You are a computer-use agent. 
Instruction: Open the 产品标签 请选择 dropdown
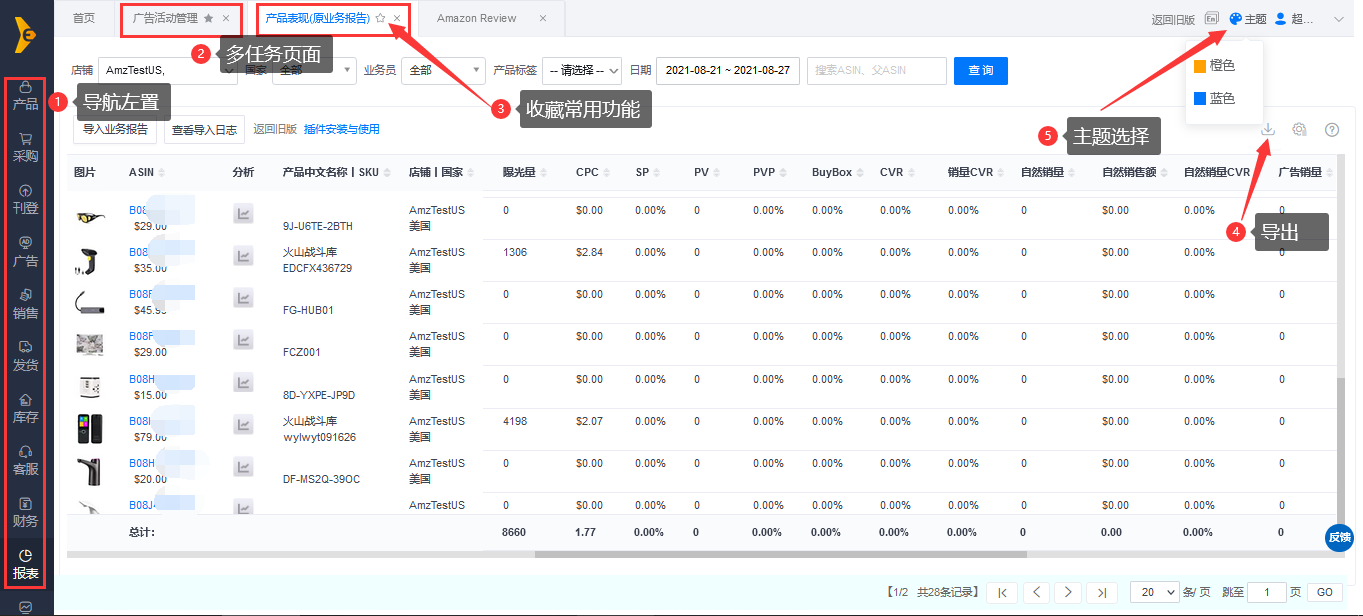[x=581, y=70]
